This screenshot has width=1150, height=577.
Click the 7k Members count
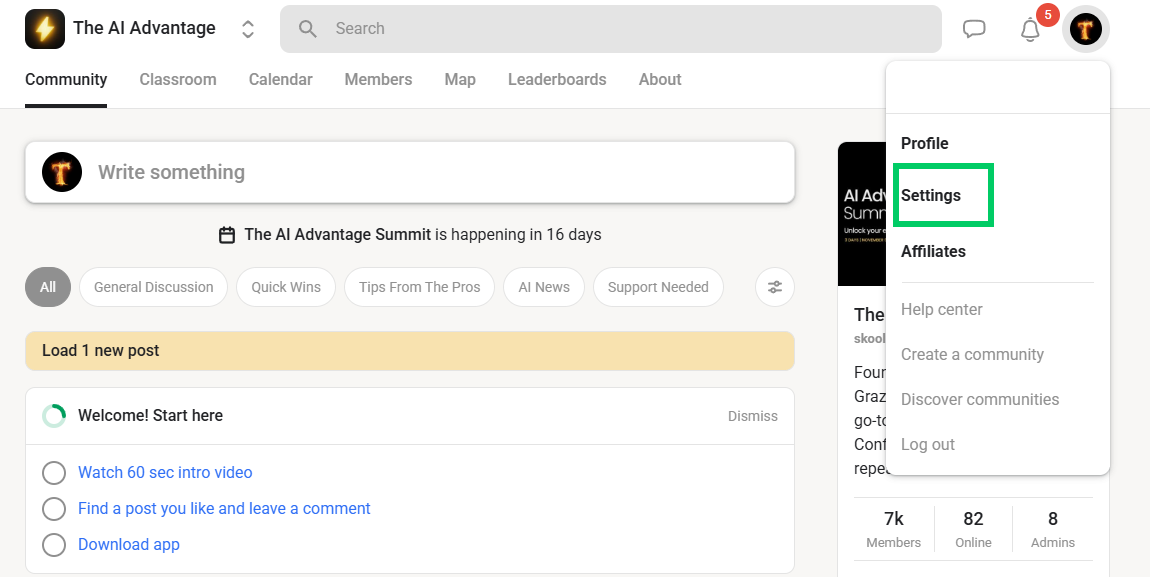point(894,530)
